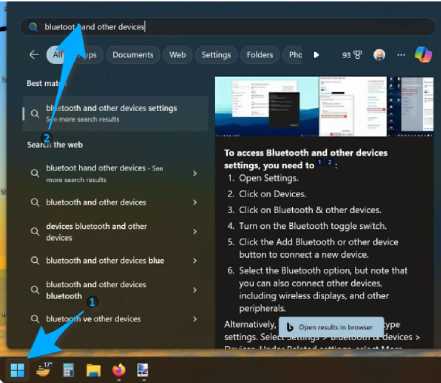Switch to the Settings filter tab
This screenshot has width=441, height=383.
pos(216,55)
